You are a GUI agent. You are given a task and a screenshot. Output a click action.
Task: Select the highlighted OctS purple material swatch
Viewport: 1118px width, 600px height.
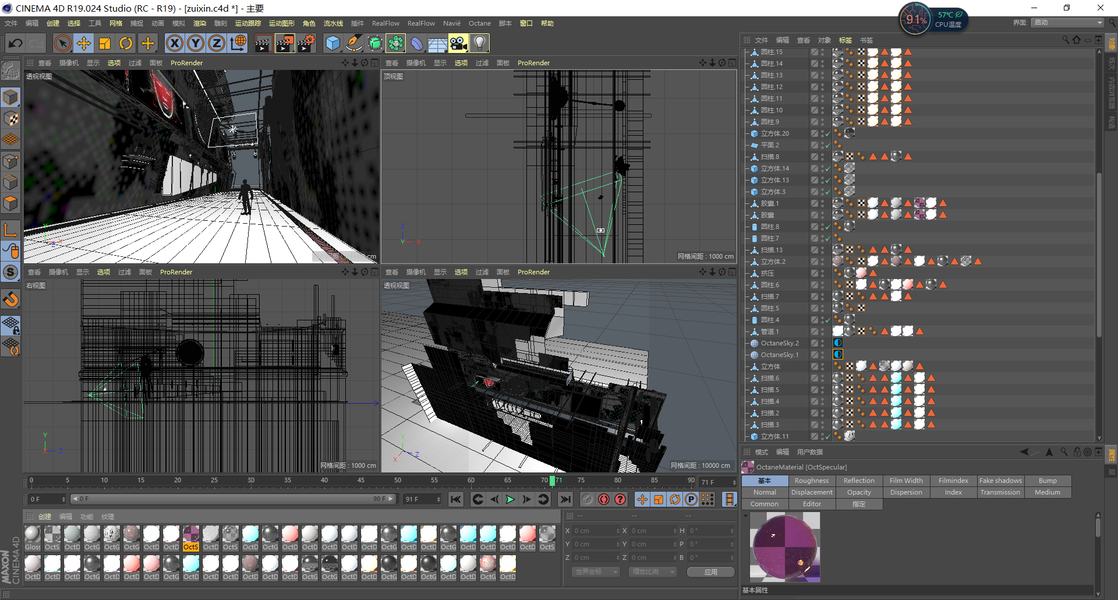point(190,536)
